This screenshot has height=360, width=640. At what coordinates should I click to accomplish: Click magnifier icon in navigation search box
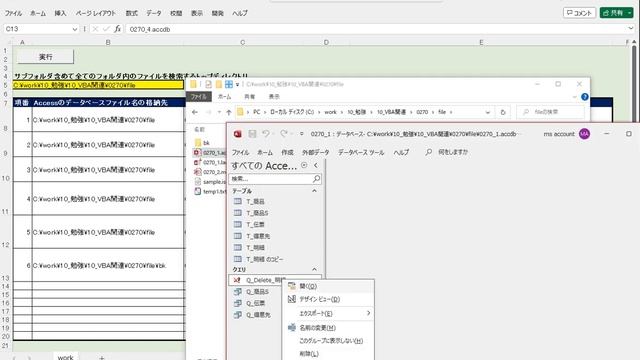316,179
